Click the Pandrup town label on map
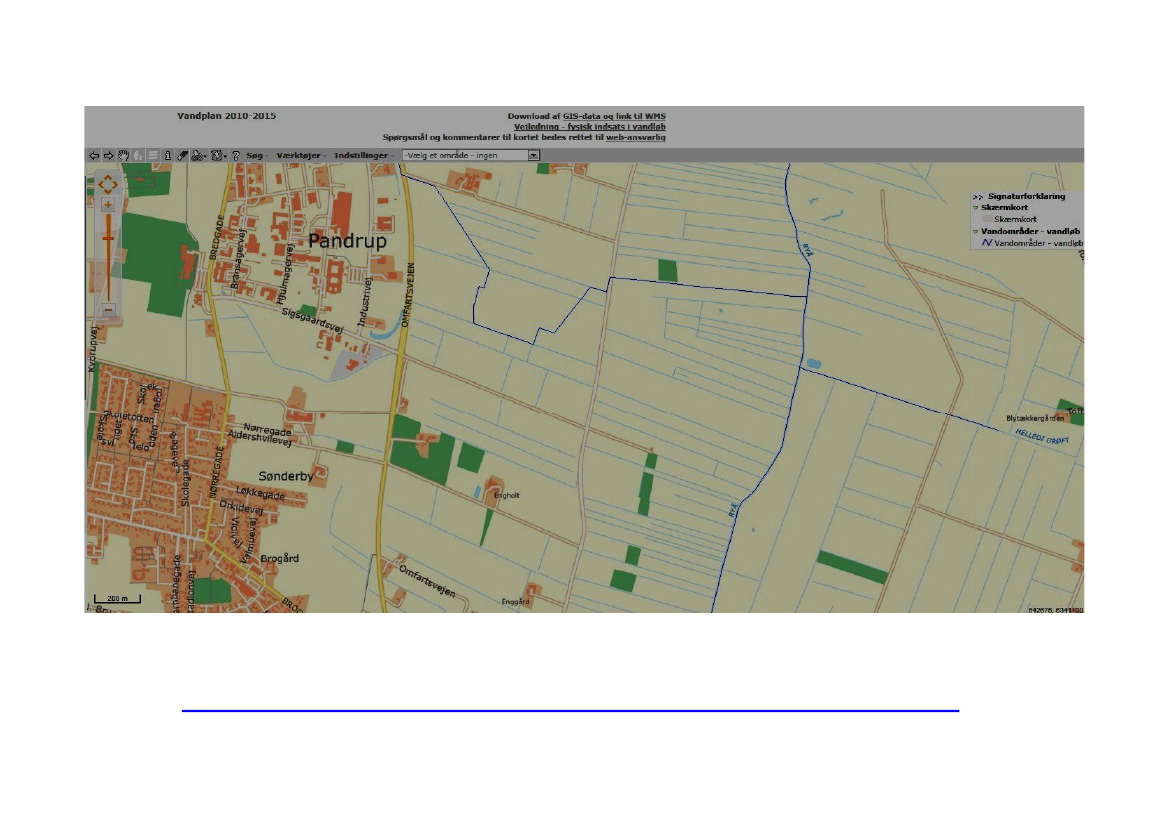This screenshot has width=1169, height=827. point(347,241)
